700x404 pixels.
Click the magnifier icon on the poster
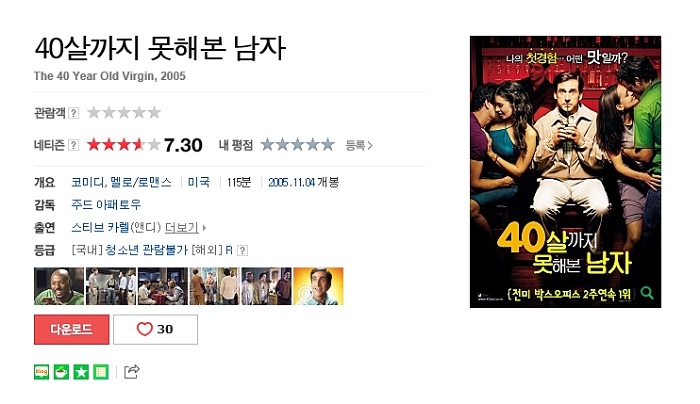[647, 293]
